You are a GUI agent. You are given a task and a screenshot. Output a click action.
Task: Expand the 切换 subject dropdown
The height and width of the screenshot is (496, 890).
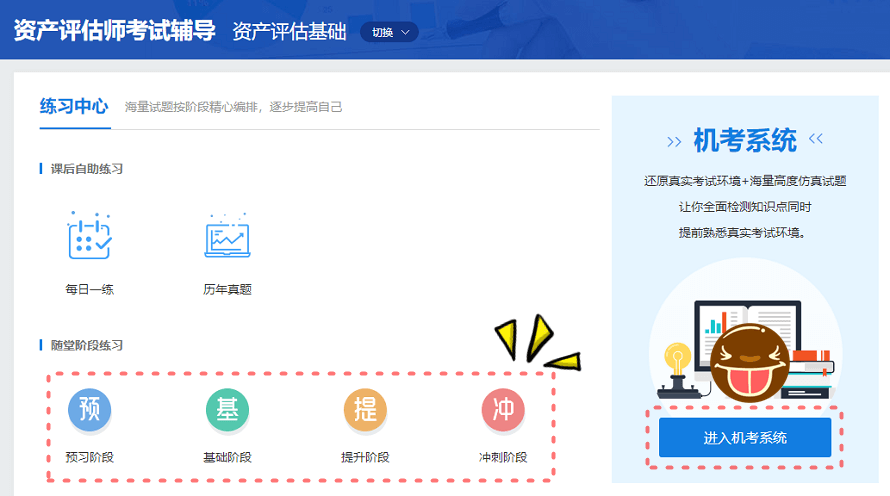pyautogui.click(x=390, y=32)
